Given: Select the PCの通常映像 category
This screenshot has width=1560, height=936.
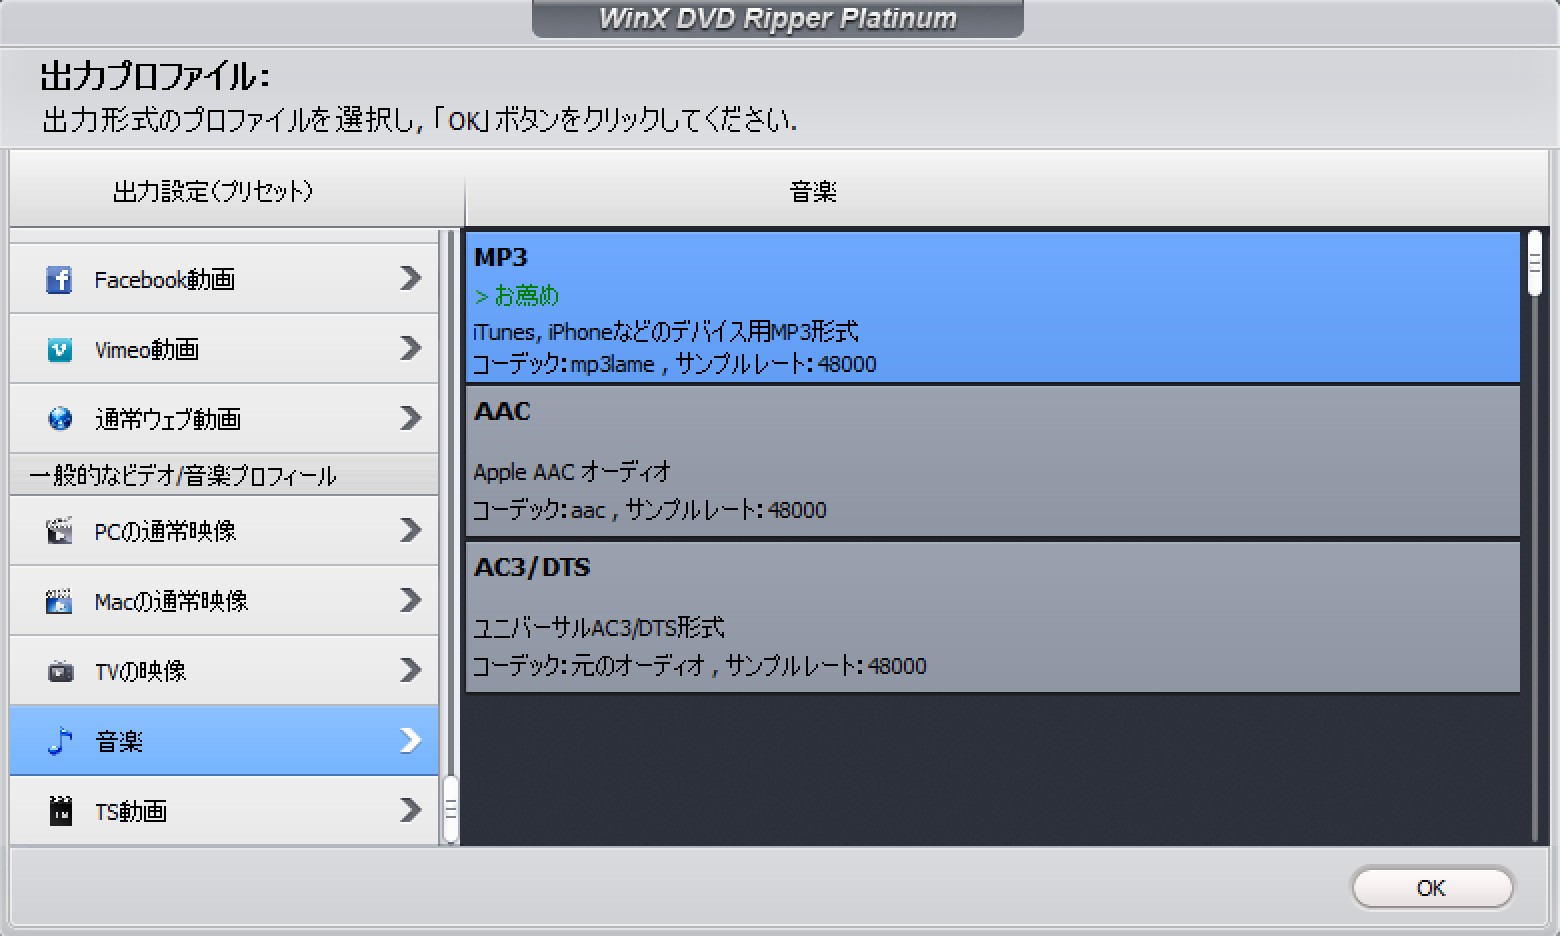Looking at the screenshot, I should (224, 530).
